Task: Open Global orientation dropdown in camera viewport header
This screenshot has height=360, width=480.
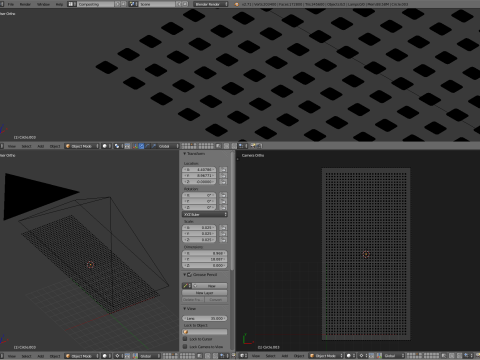Action: [x=393, y=356]
